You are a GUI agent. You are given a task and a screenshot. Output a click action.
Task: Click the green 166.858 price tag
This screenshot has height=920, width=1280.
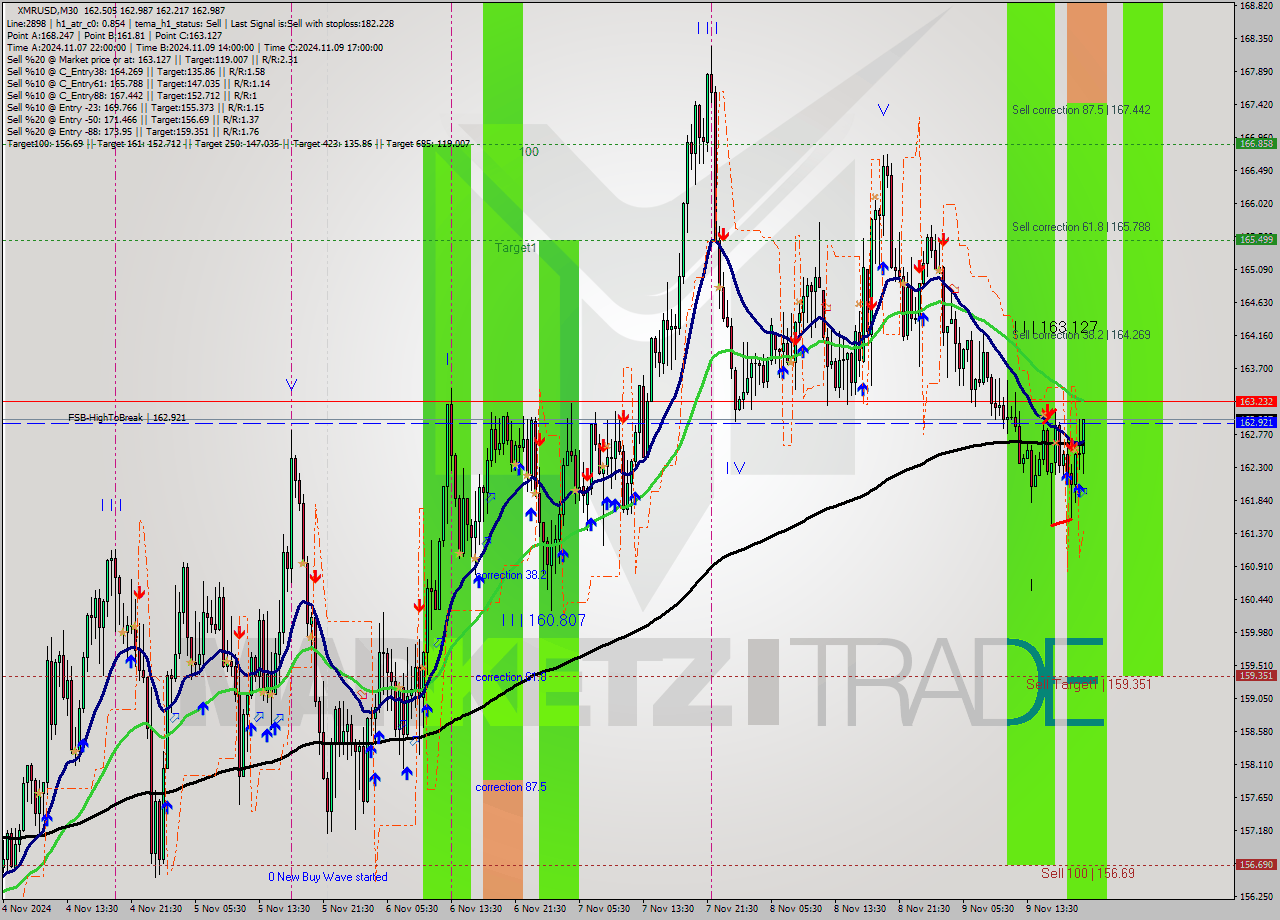[x=1257, y=143]
